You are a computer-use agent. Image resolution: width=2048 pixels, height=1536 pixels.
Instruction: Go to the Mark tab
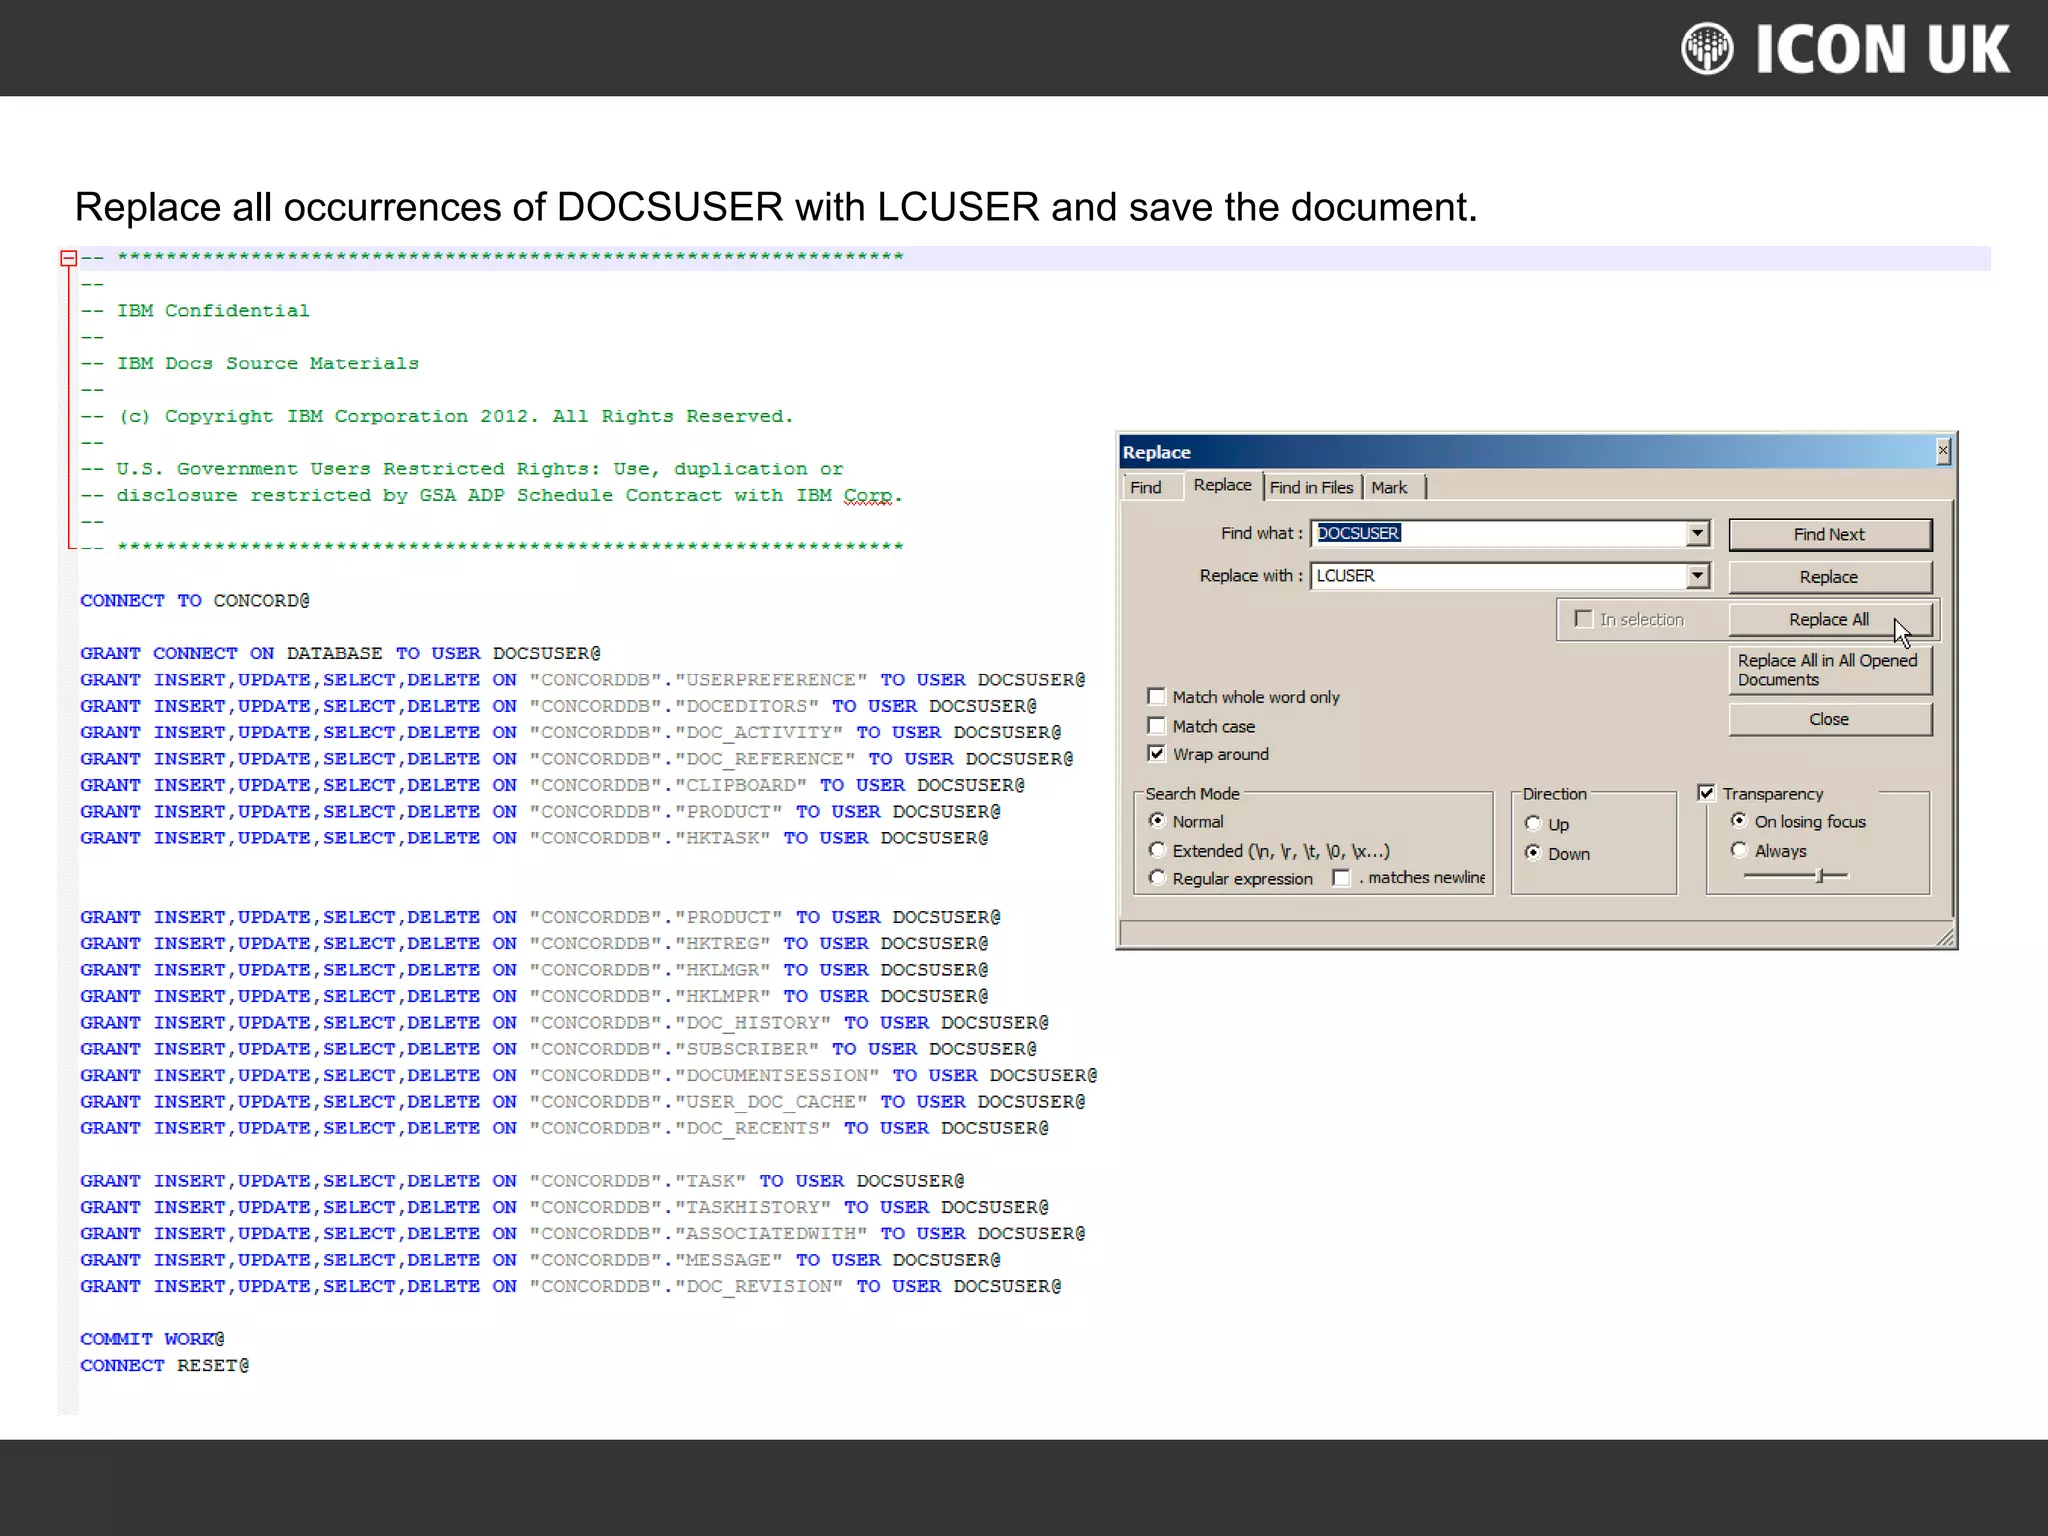coord(1389,487)
